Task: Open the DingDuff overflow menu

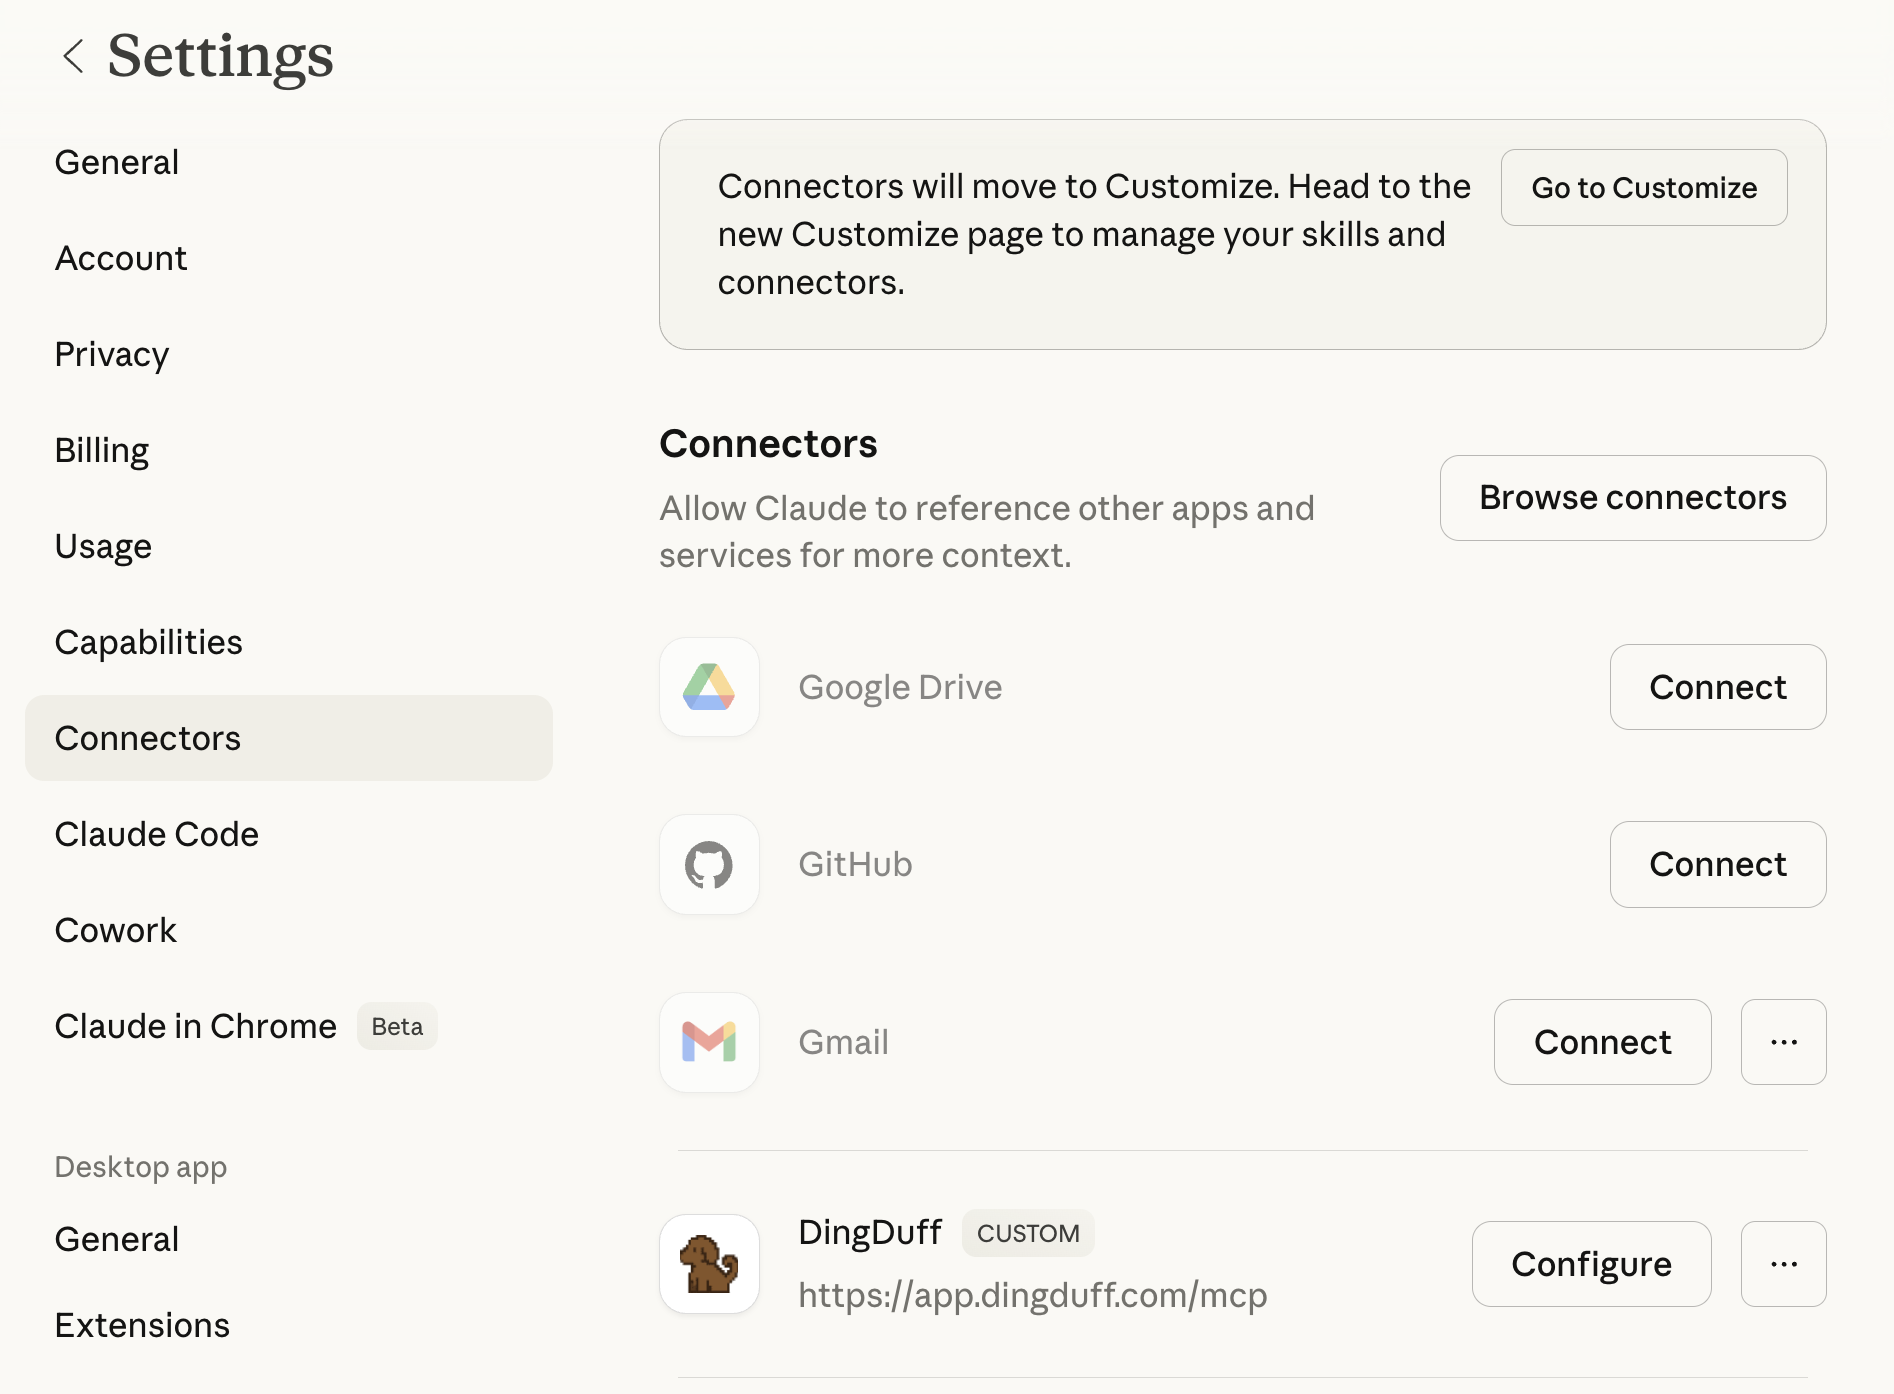Action: 1784,1263
